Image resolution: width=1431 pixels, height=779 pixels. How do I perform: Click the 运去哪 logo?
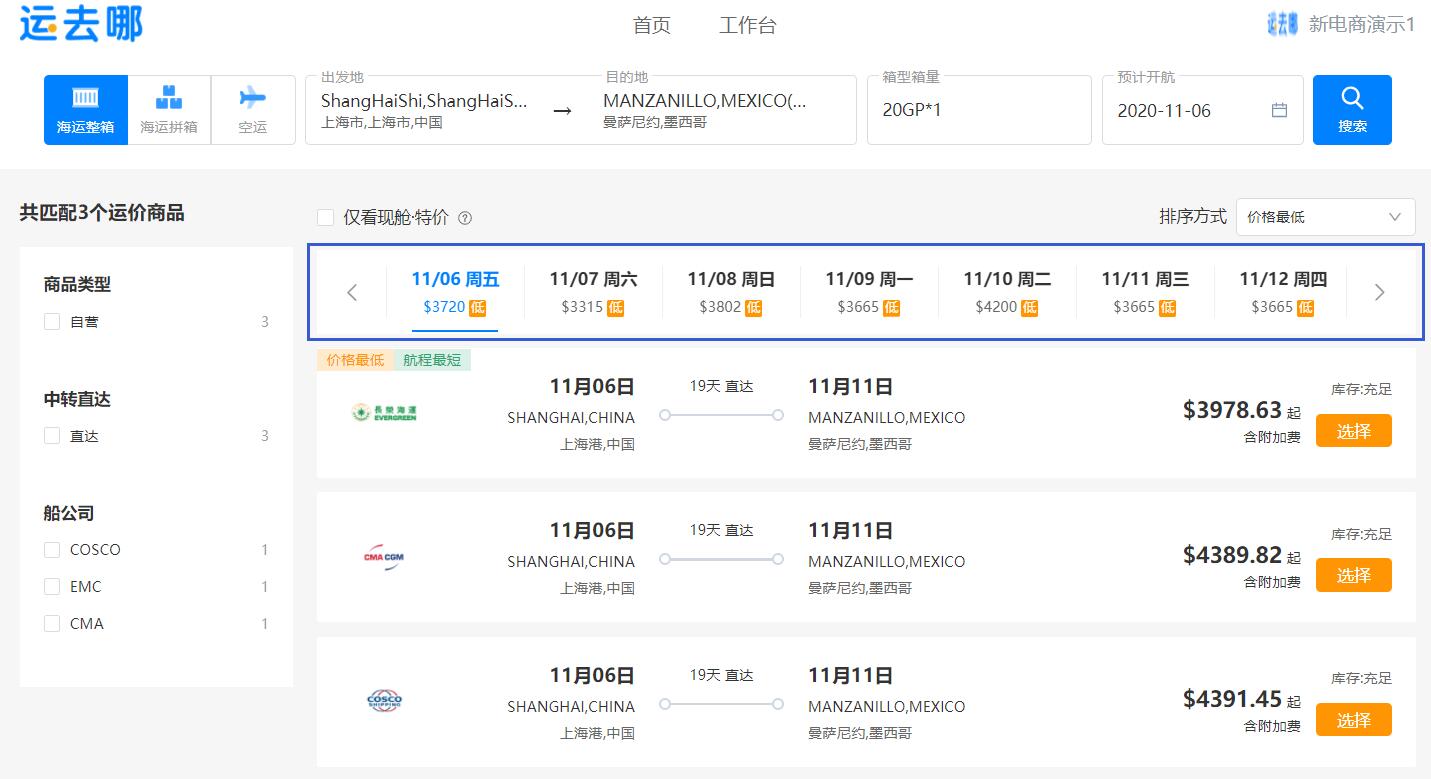pyautogui.click(x=81, y=24)
